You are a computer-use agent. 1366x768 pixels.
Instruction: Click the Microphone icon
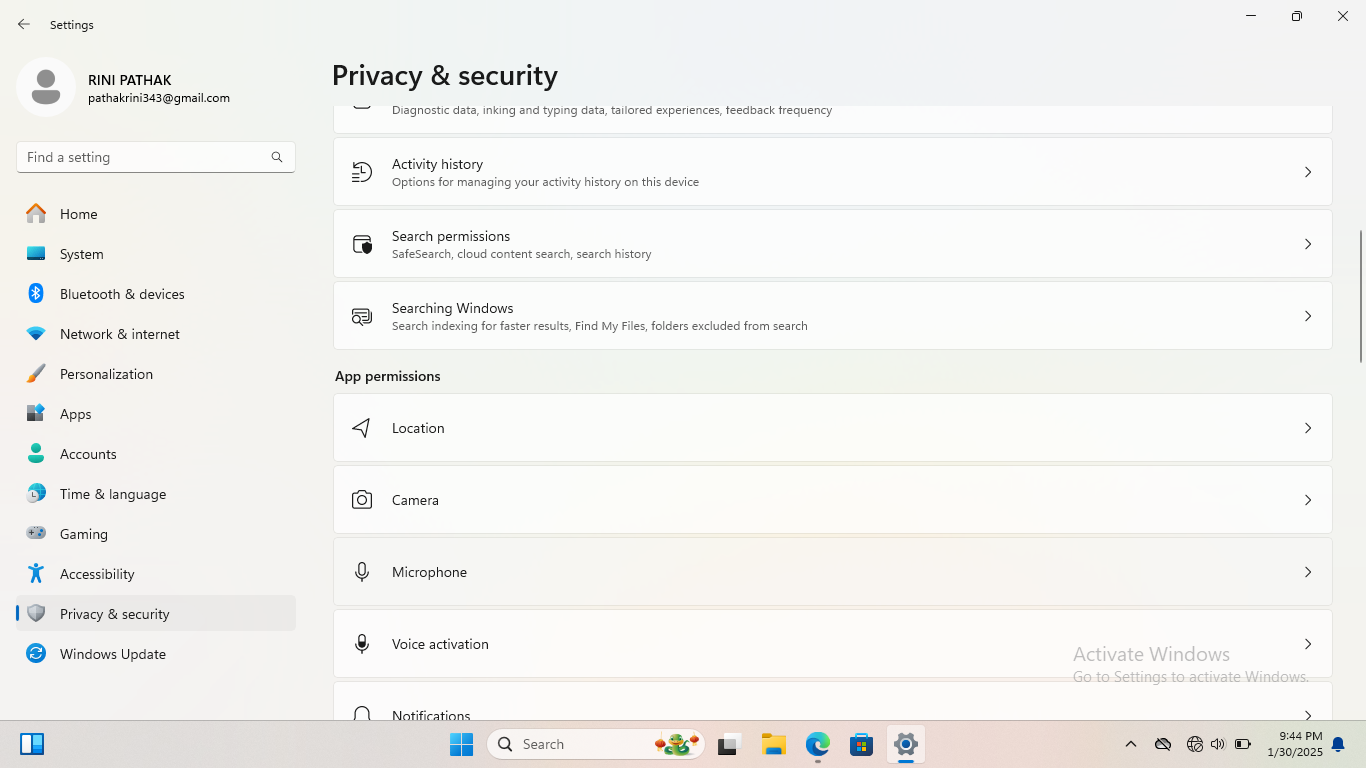[362, 572]
